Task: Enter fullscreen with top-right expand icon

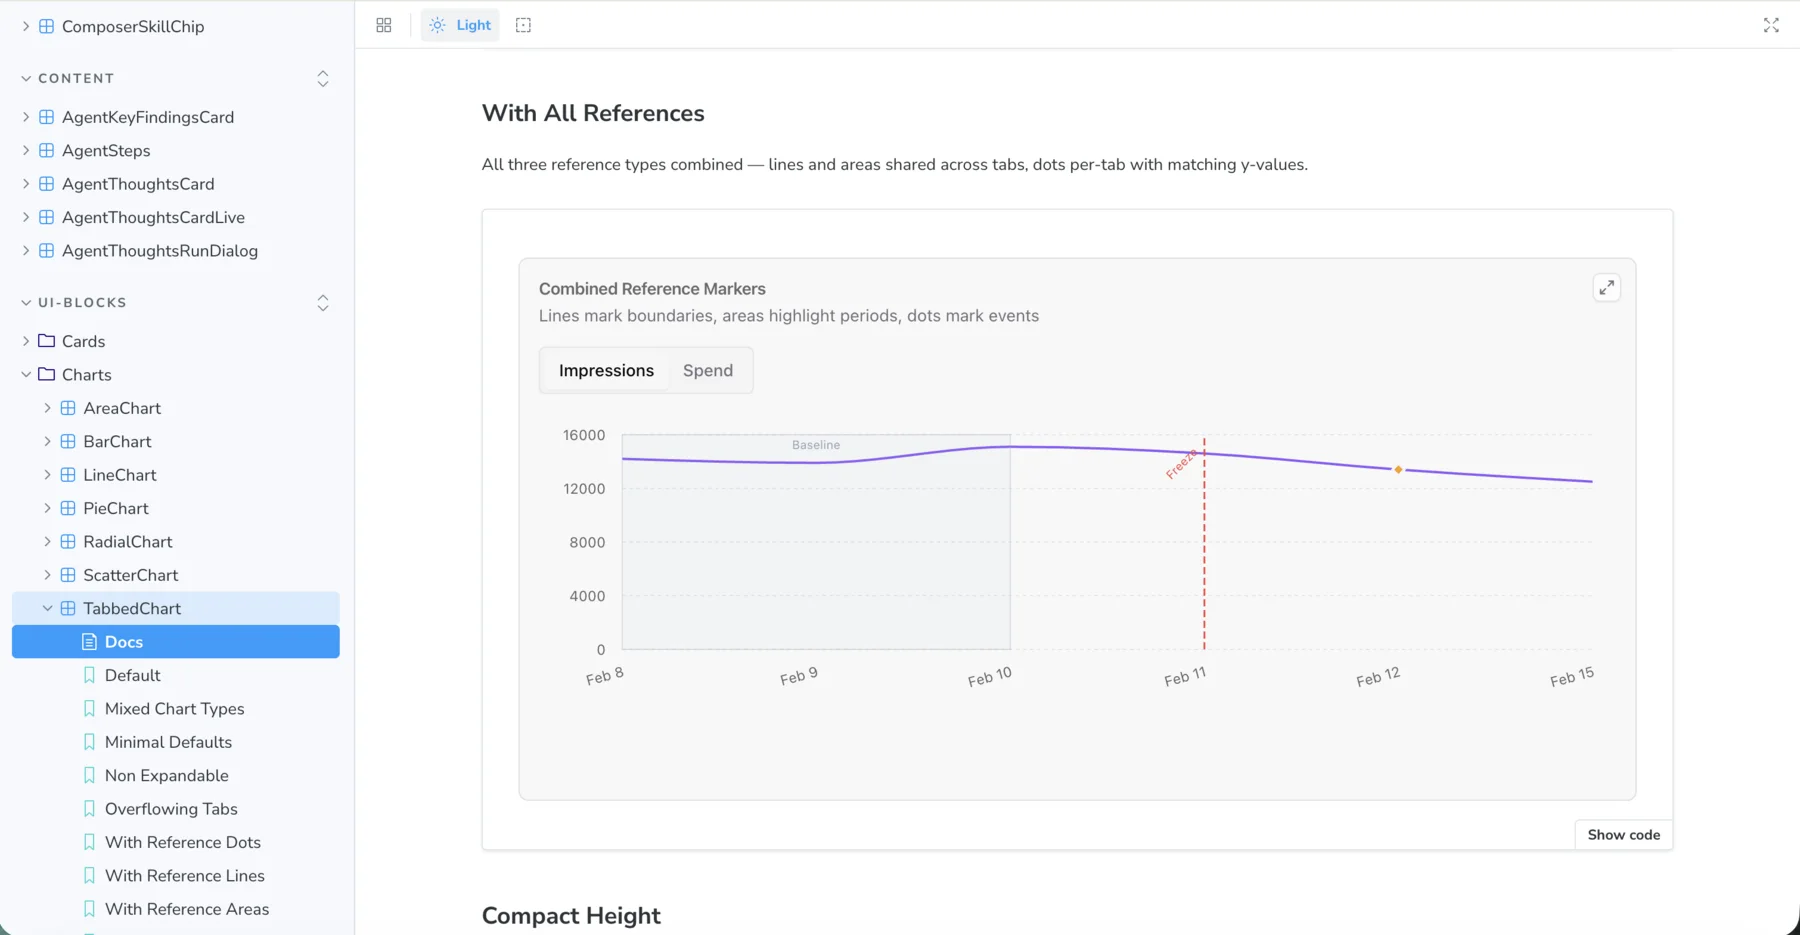Action: point(1771,25)
